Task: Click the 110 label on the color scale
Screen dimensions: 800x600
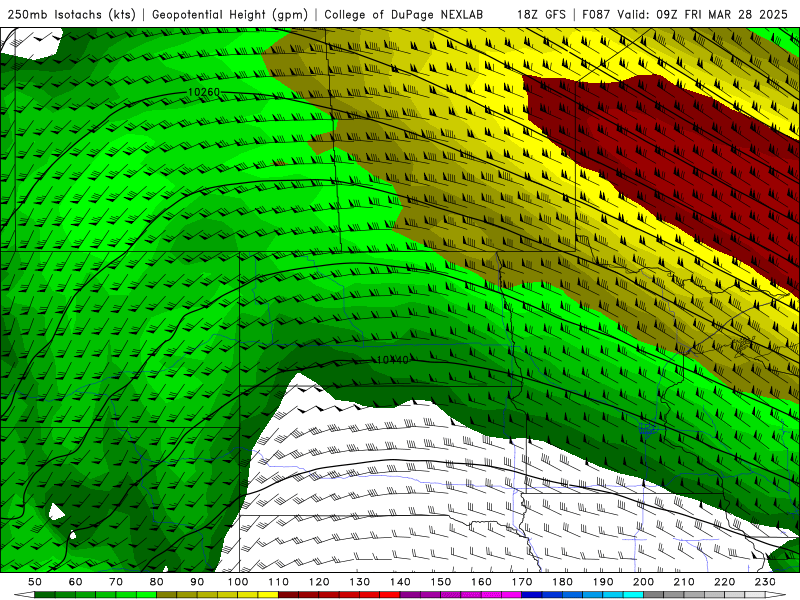Action: (x=278, y=582)
